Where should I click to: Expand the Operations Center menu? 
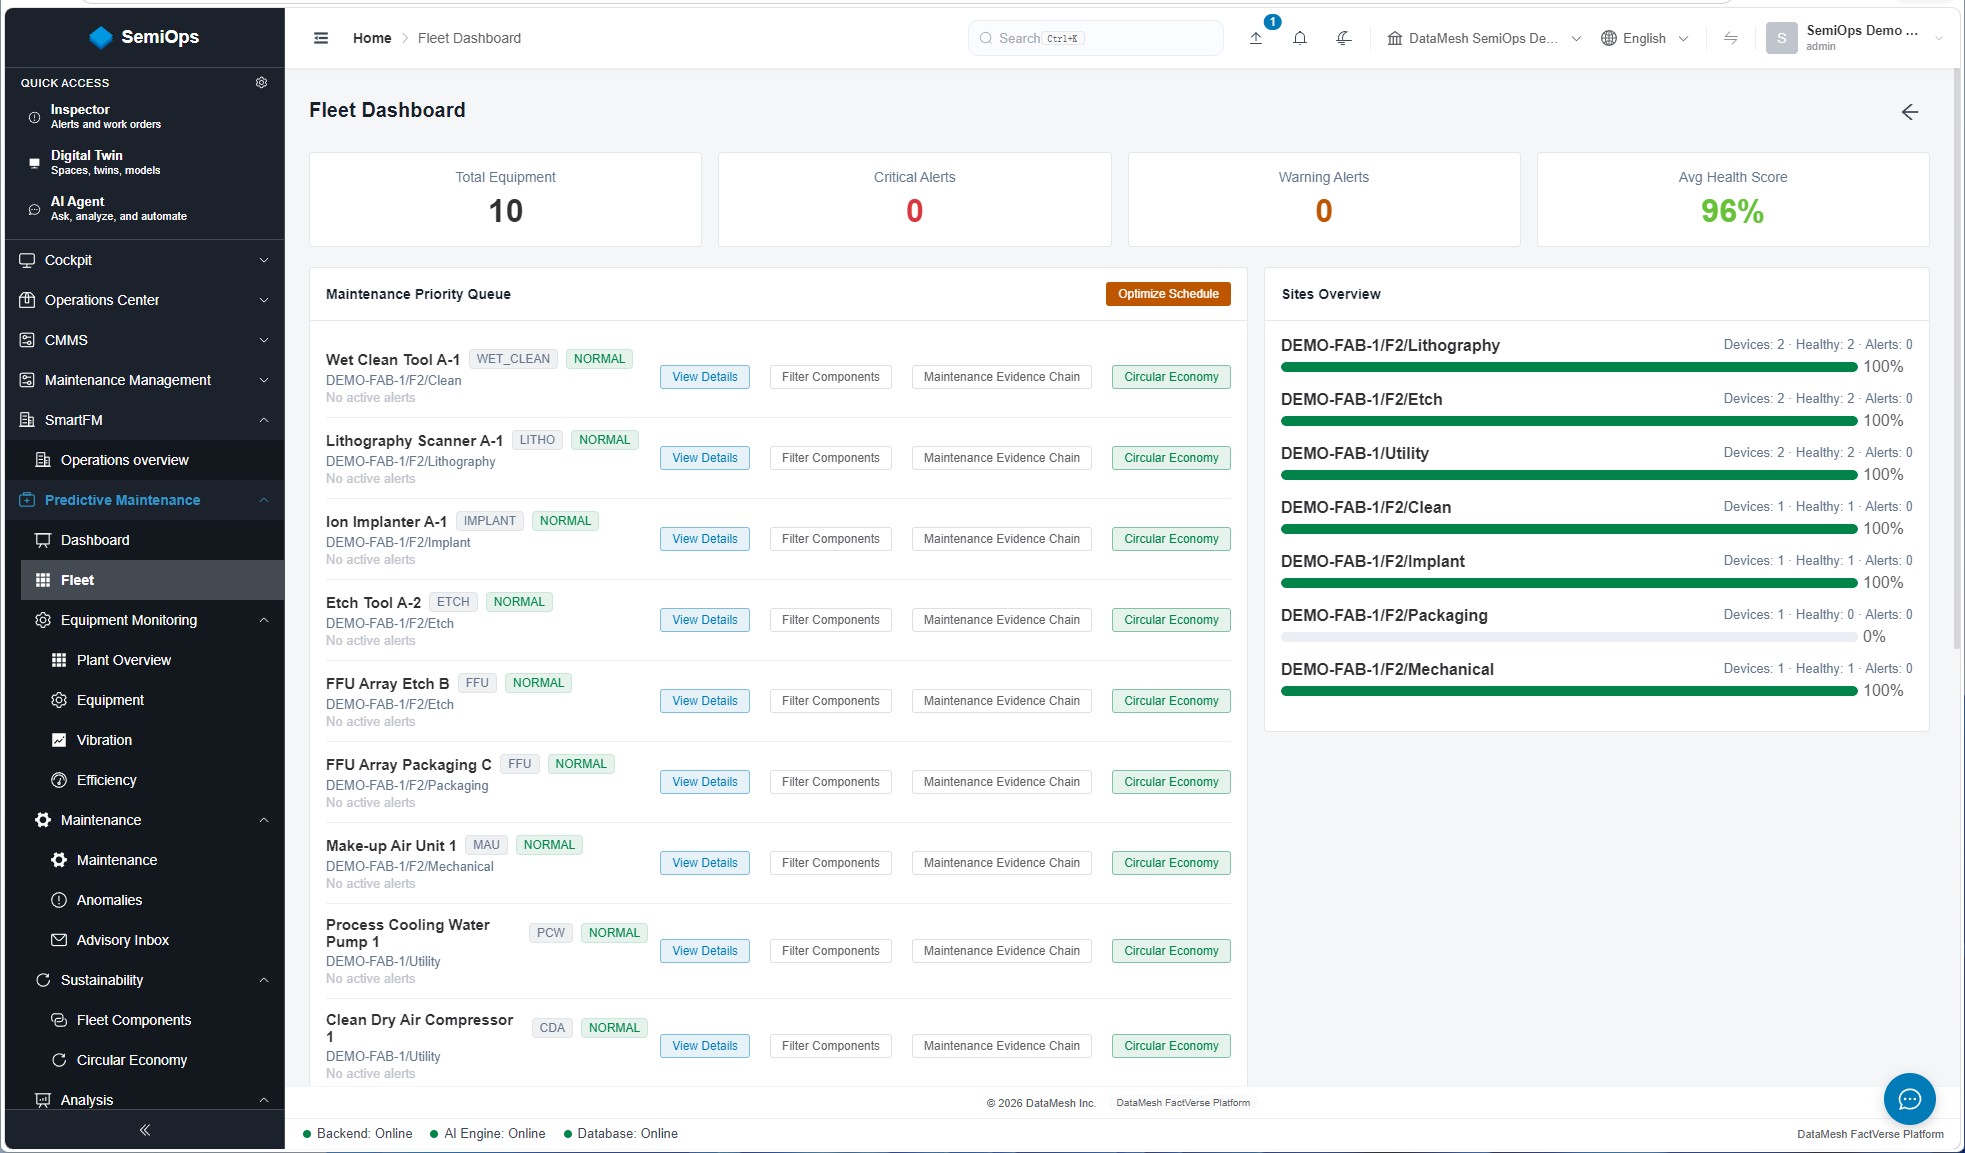pyautogui.click(x=145, y=300)
